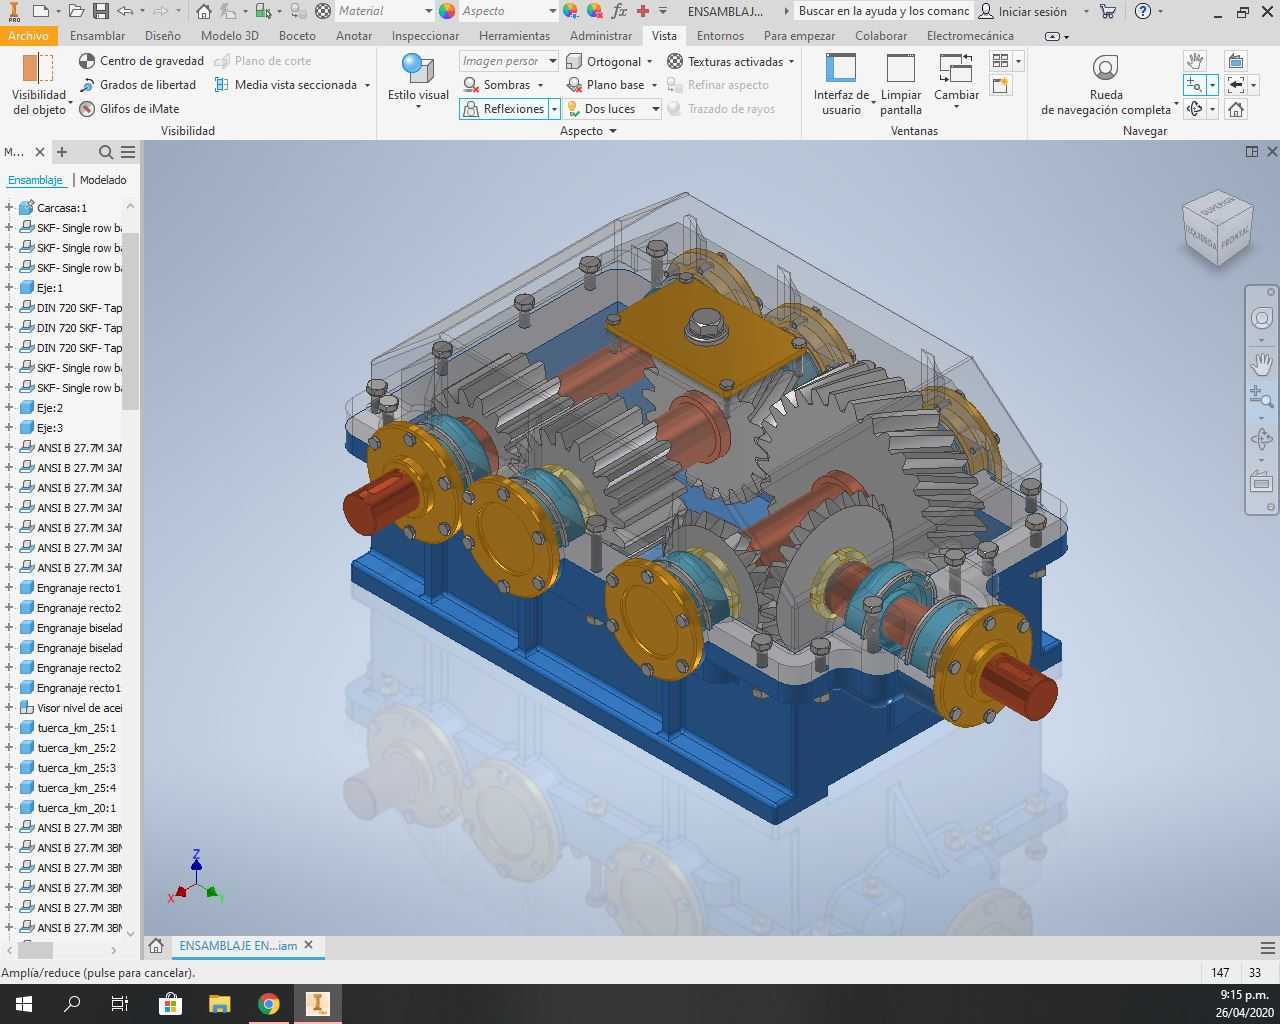Open the browser panel hamburger menu

pyautogui.click(x=128, y=152)
